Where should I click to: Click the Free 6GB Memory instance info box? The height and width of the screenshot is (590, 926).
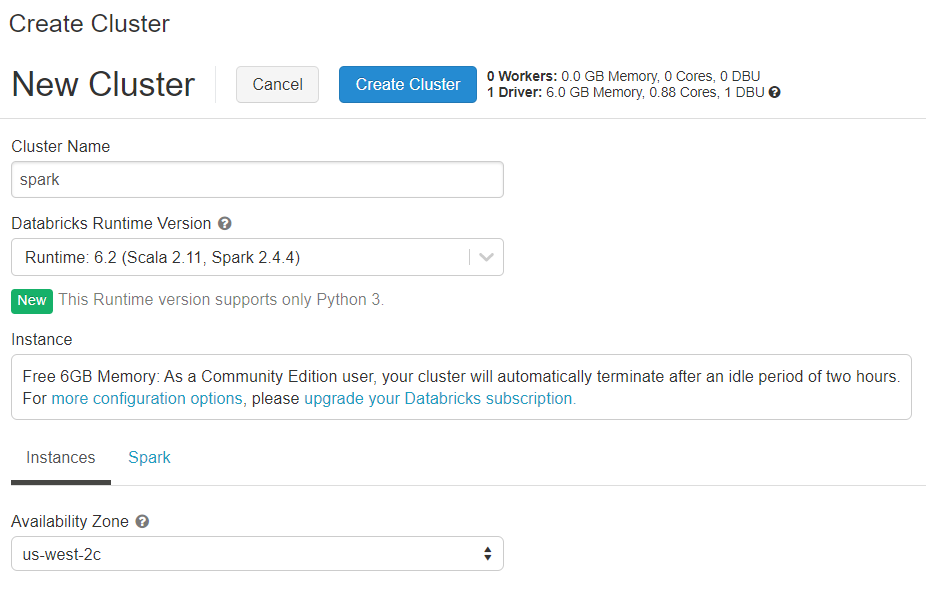click(461, 387)
